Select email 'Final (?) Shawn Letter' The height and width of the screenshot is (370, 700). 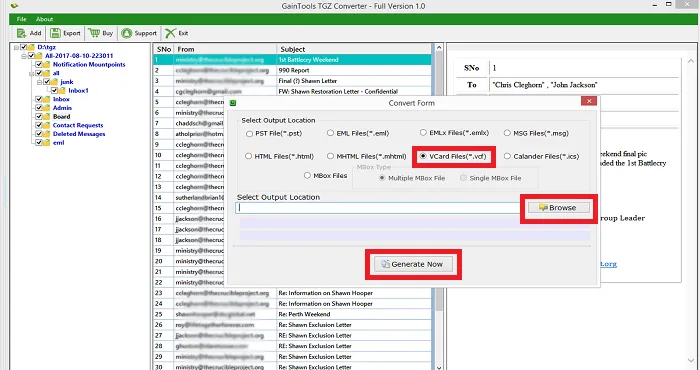292,81
